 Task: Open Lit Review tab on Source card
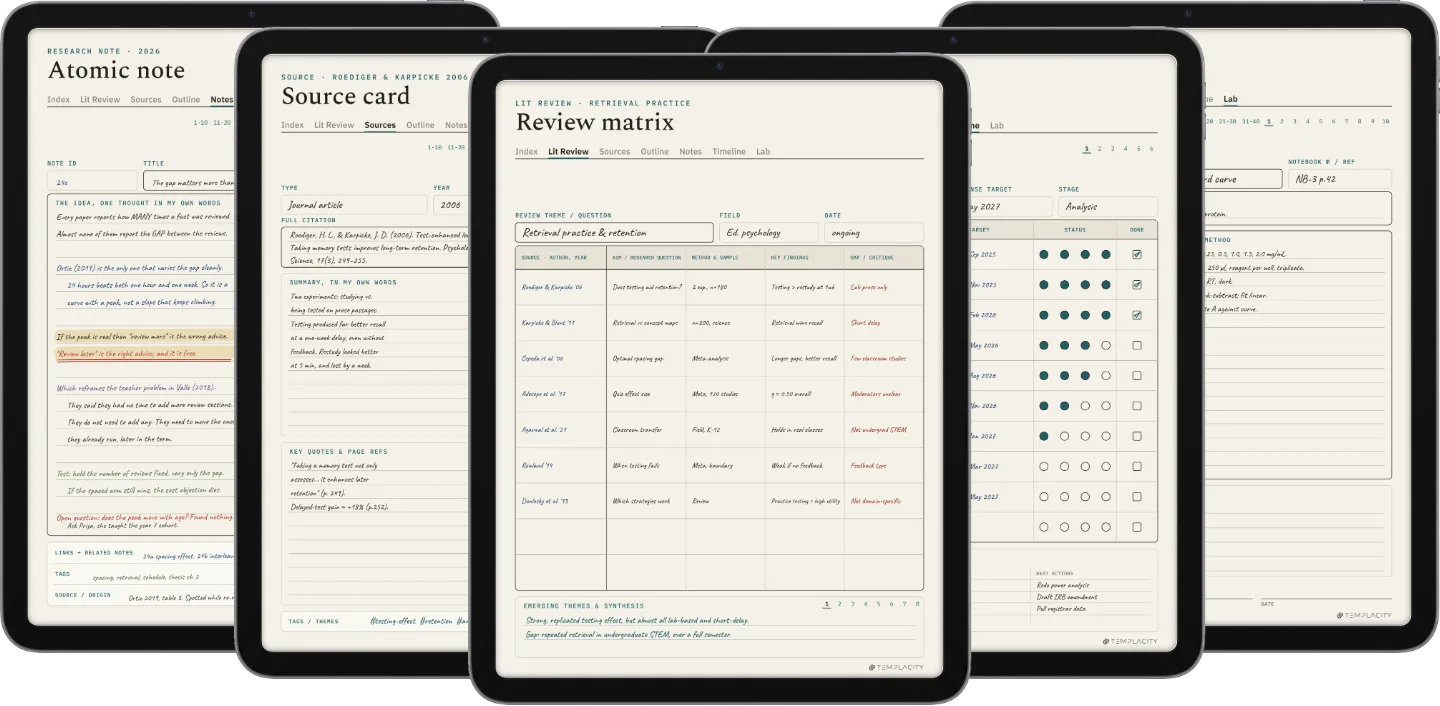coord(334,125)
